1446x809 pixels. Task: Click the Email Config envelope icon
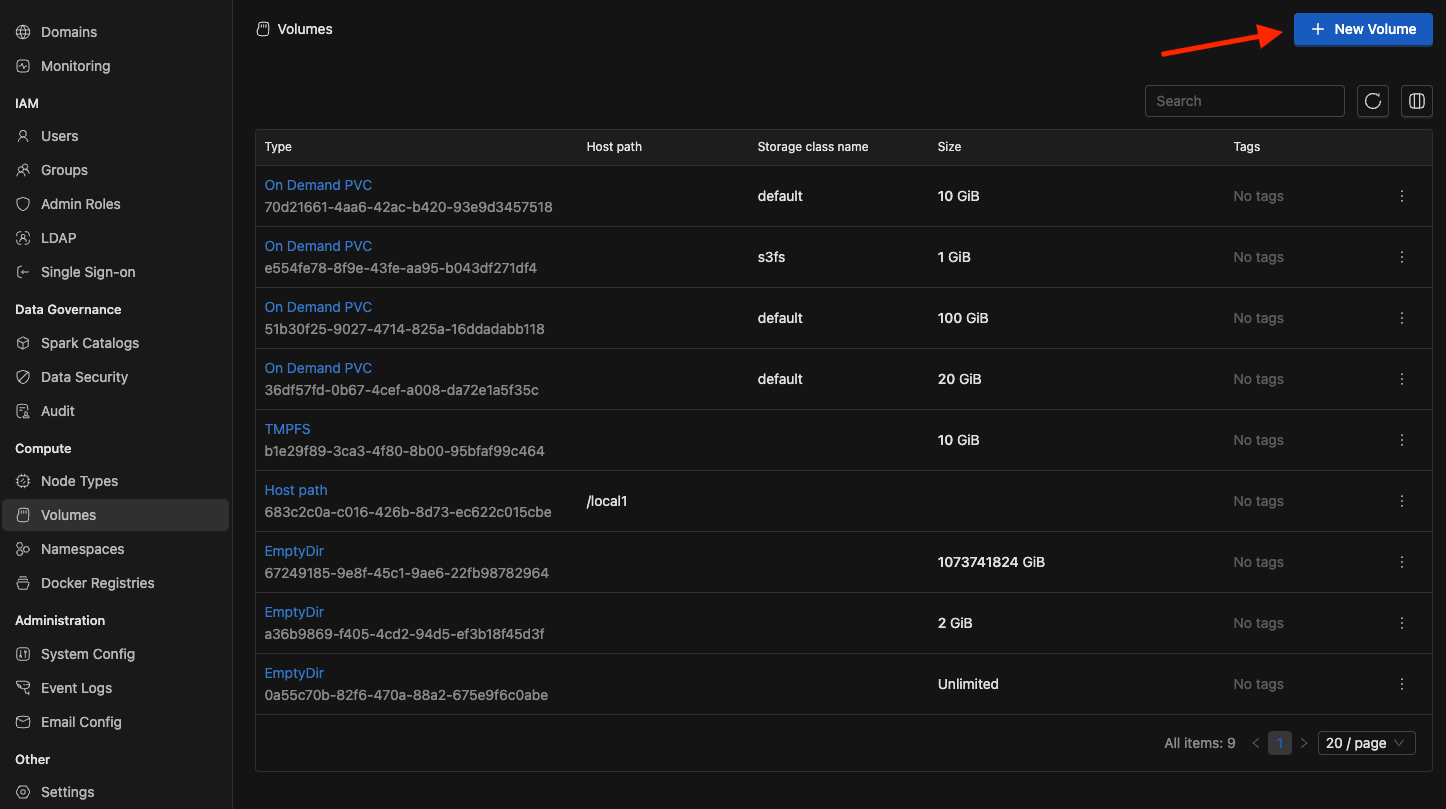(23, 722)
